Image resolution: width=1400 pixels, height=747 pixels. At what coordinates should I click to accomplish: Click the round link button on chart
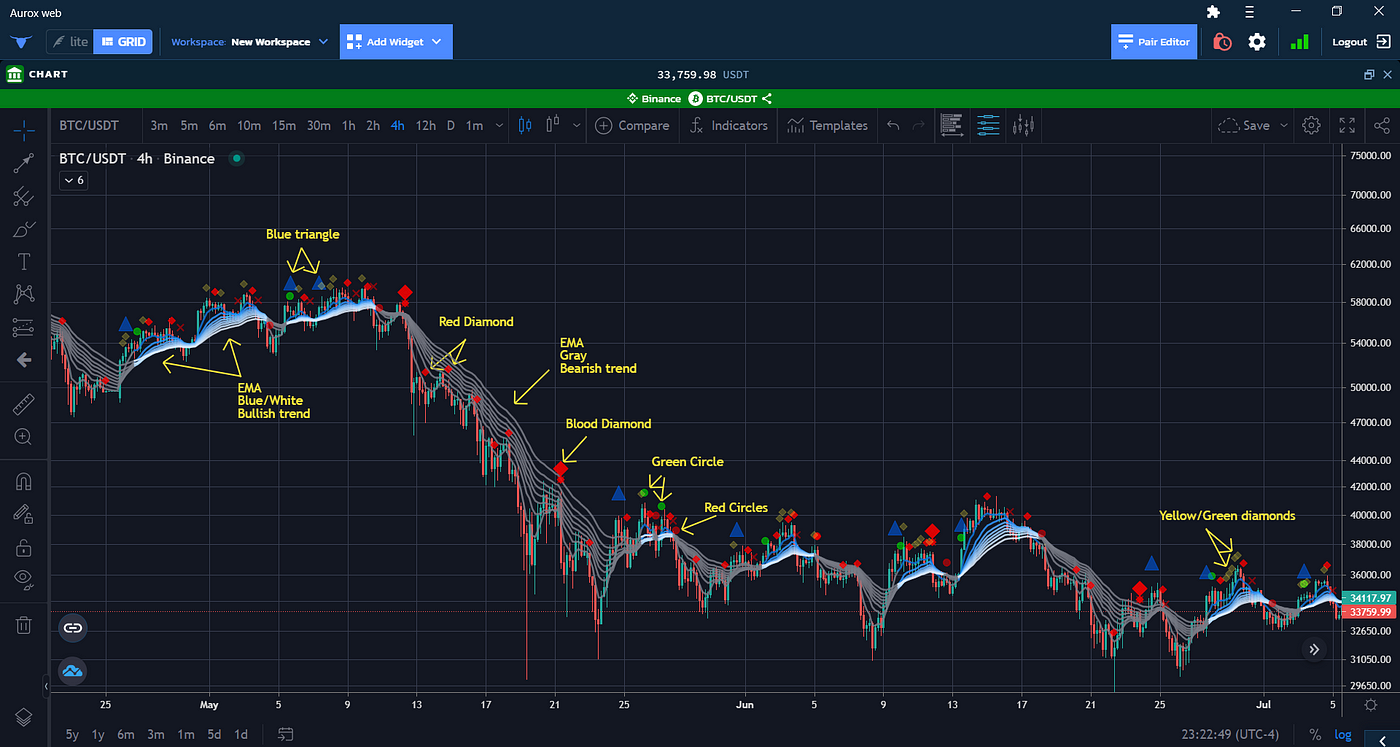(73, 628)
